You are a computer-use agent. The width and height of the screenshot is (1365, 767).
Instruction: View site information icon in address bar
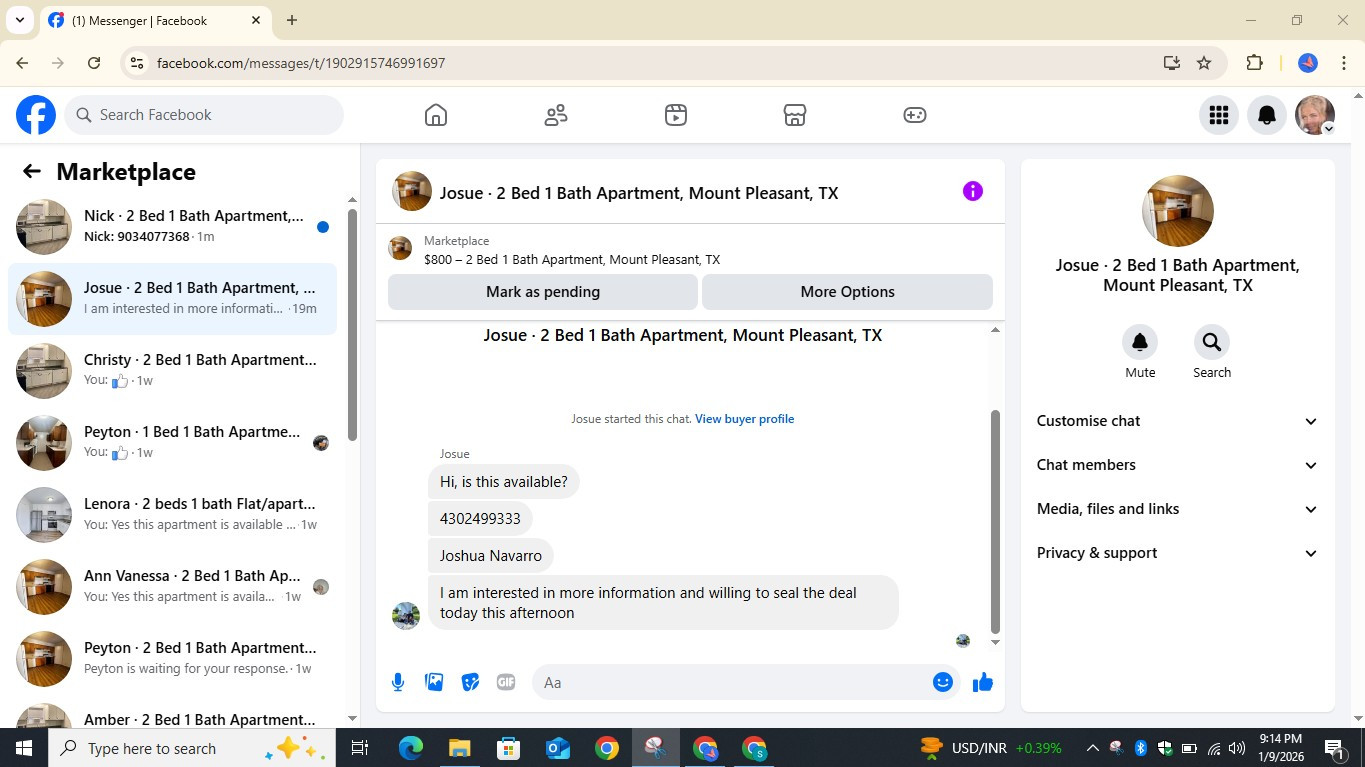pos(138,63)
